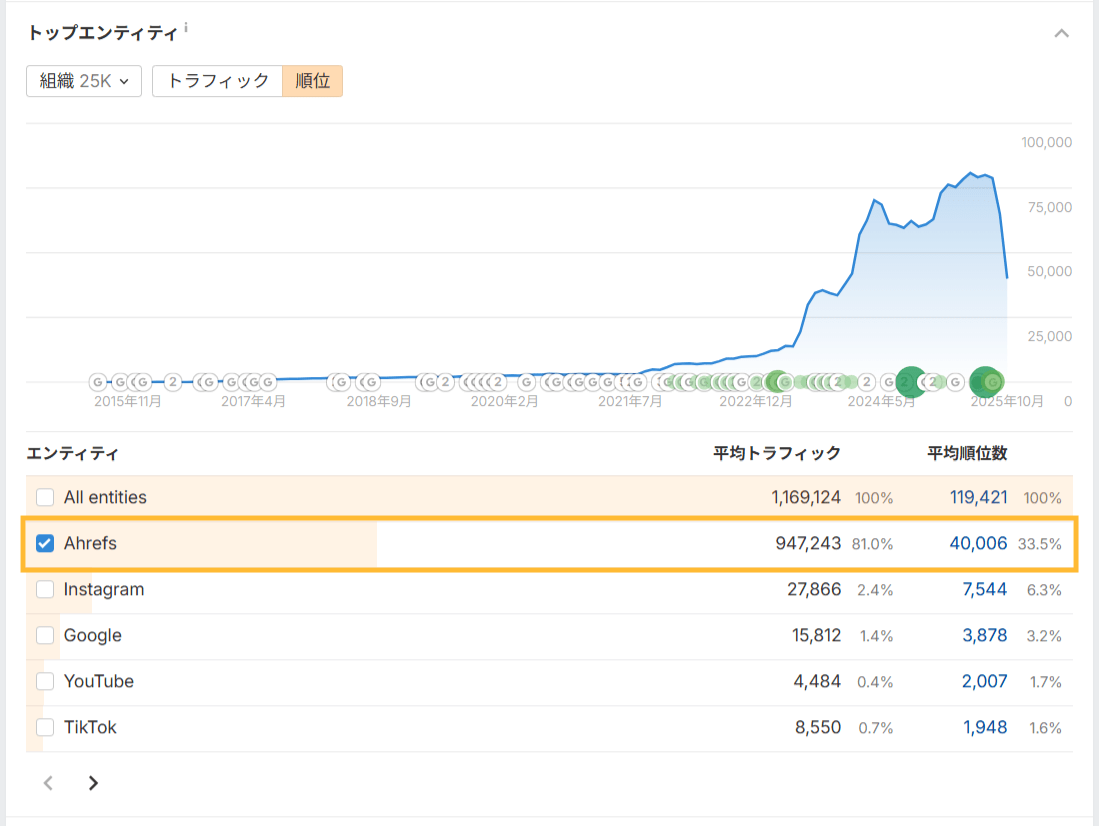Open the 組織 25K dropdown
1099x826 pixels.
point(84,81)
